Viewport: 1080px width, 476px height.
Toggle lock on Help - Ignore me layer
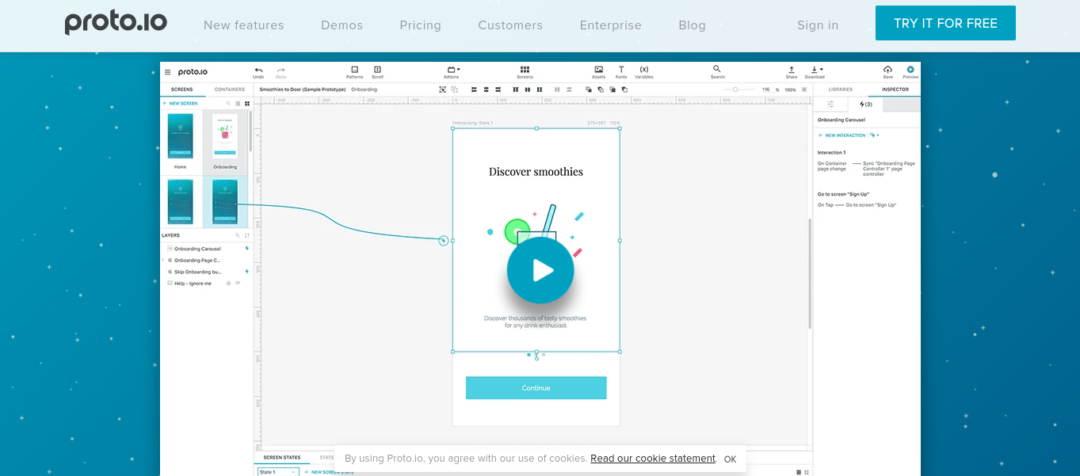229,283
